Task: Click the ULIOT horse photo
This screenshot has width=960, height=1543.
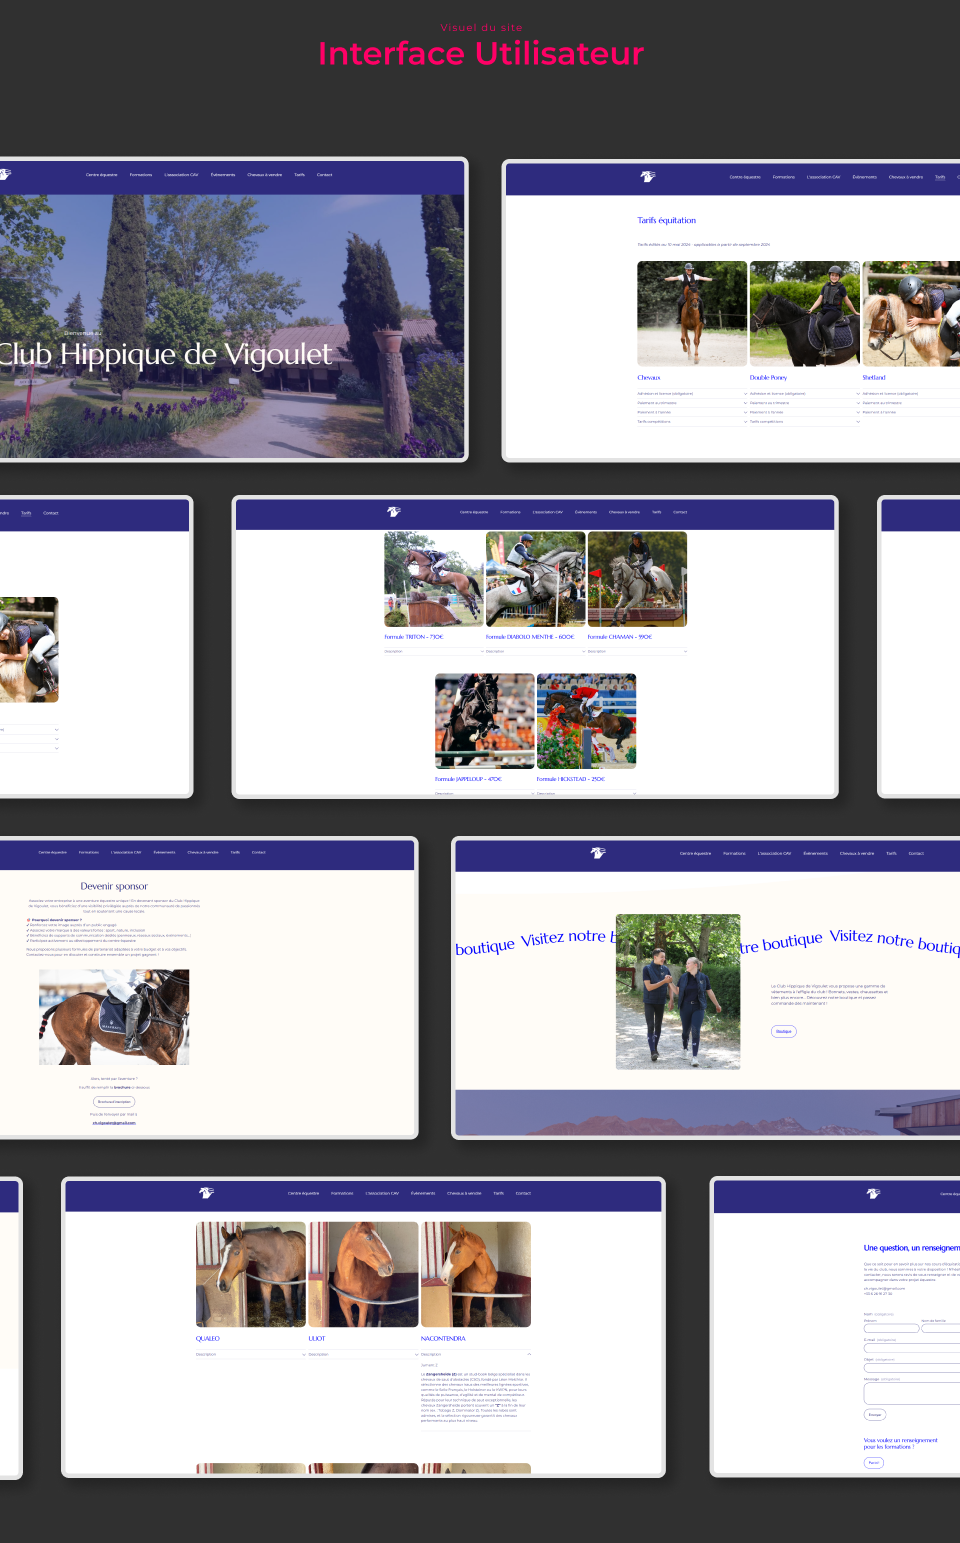Action: [363, 1274]
